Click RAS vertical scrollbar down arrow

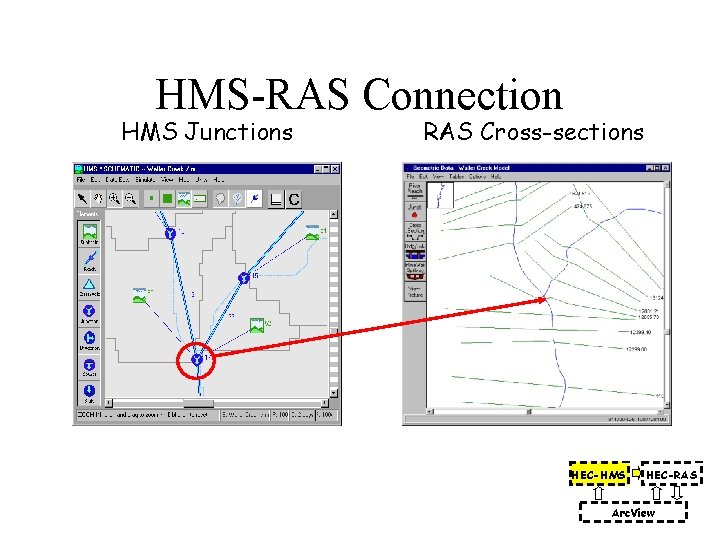(667, 406)
